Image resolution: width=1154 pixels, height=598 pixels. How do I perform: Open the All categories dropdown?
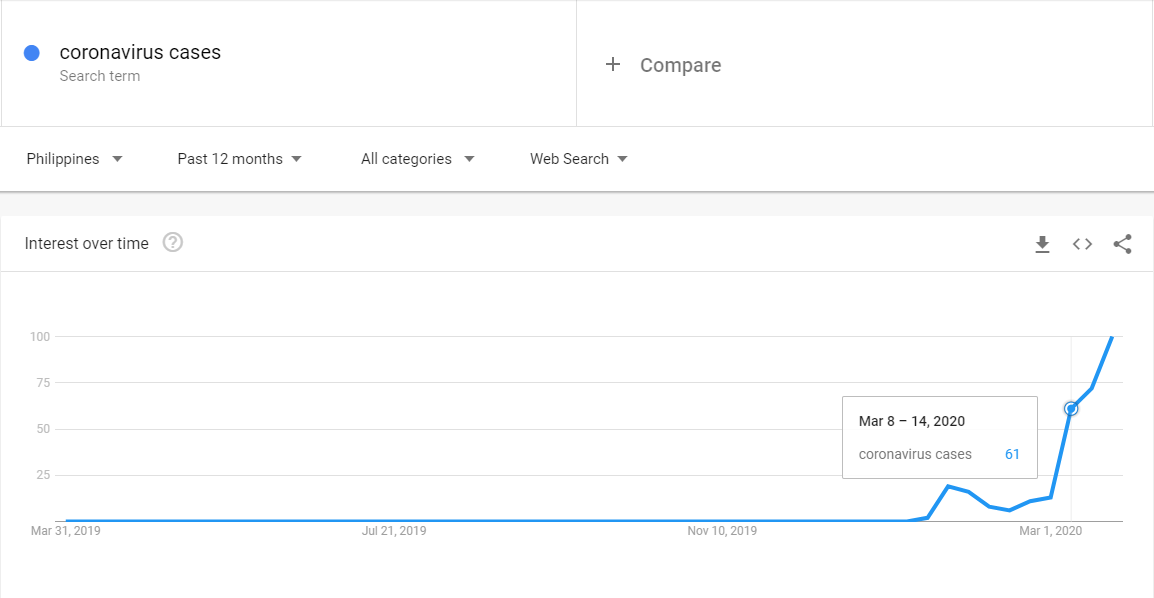(417, 159)
